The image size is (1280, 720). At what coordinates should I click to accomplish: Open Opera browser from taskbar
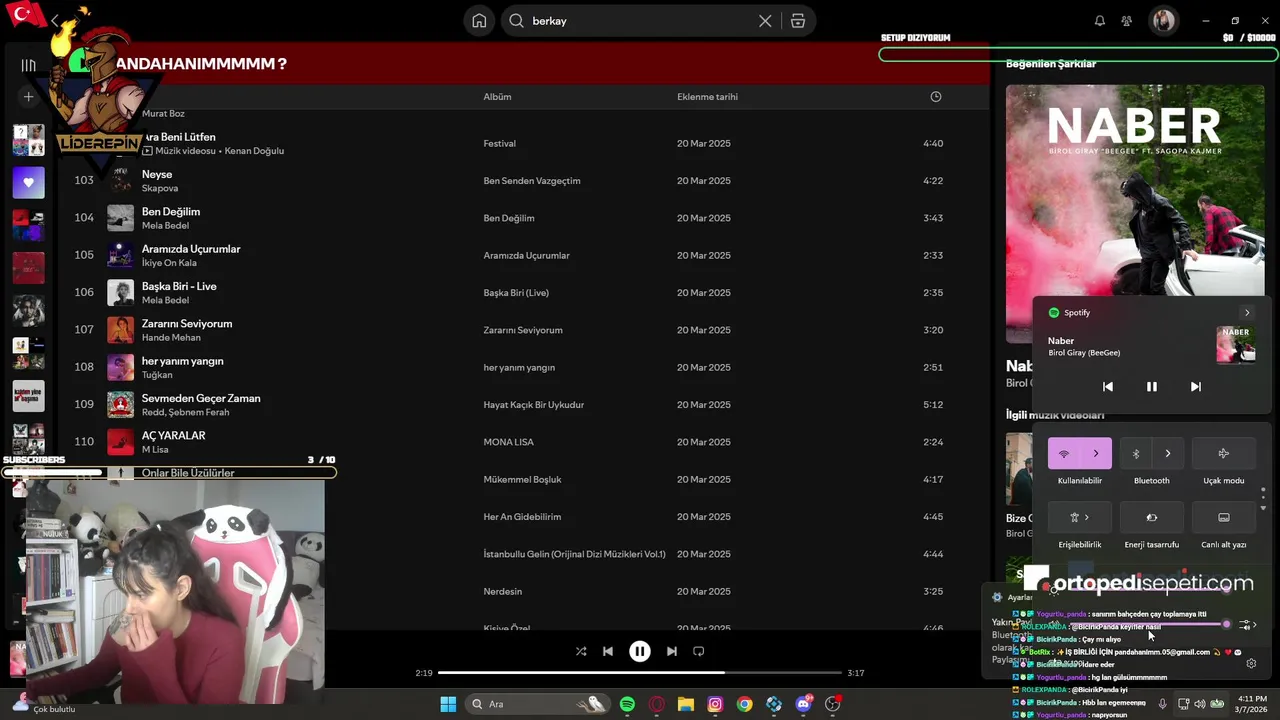(657, 704)
